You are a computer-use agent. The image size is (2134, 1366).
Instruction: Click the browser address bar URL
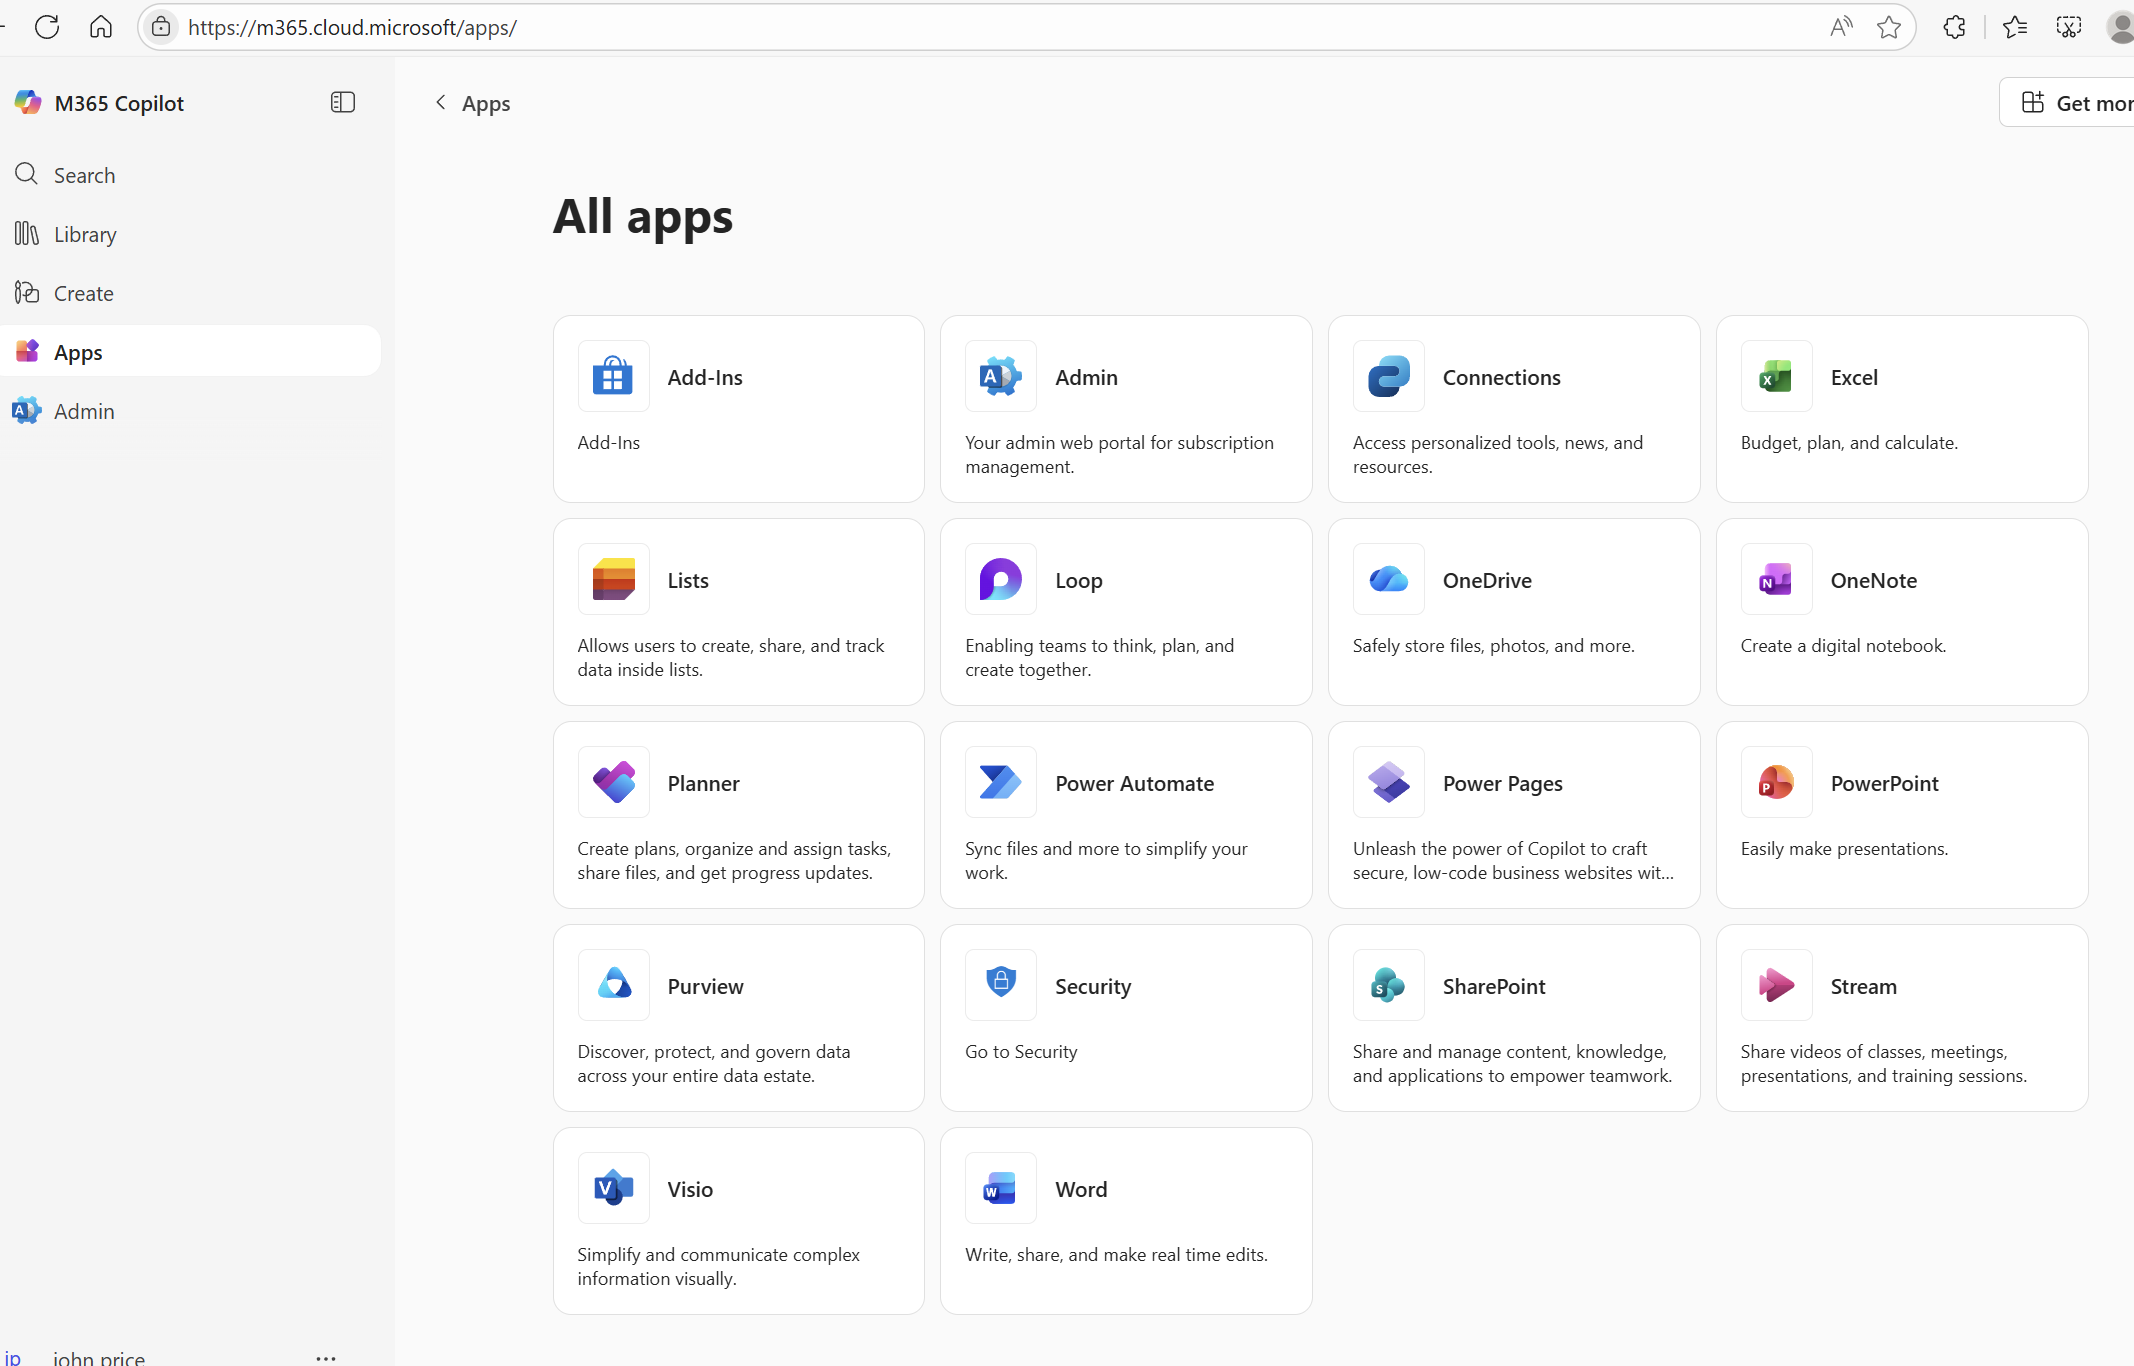click(352, 27)
